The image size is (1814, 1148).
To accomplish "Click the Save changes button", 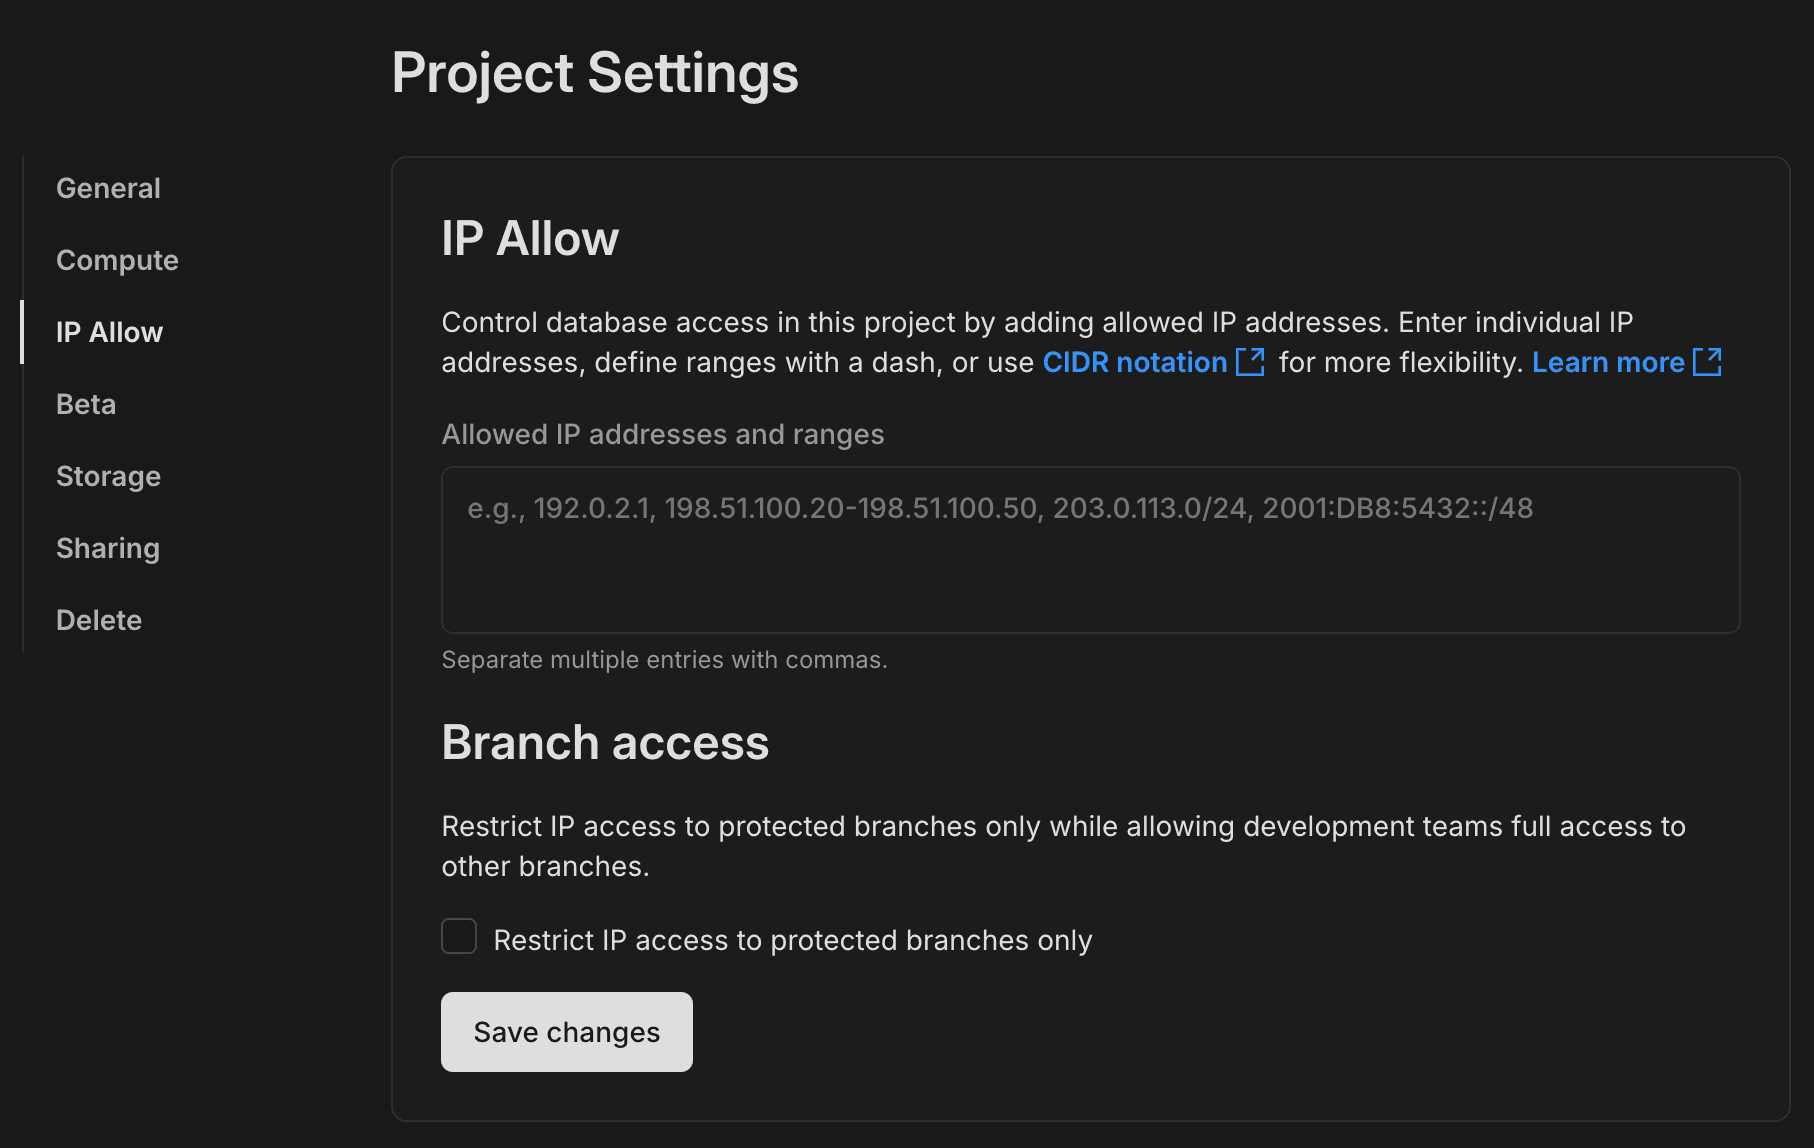I will (x=566, y=1031).
